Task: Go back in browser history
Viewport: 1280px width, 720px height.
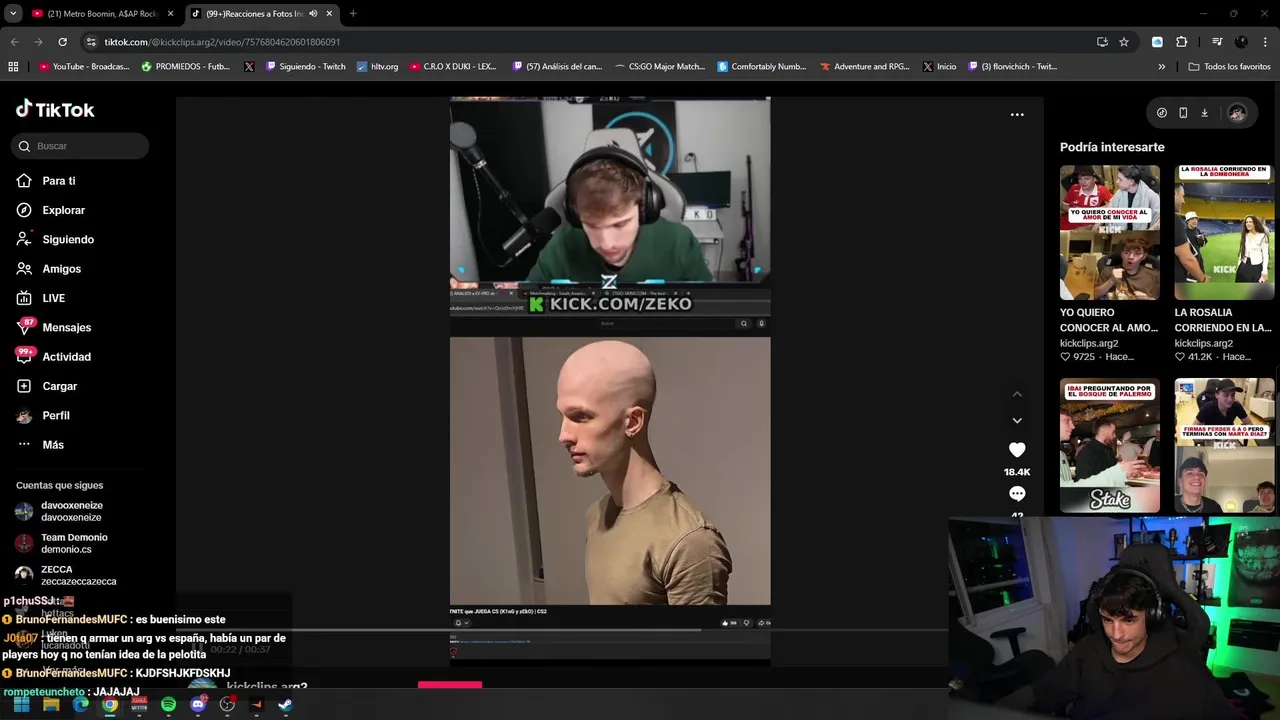Action: tap(14, 42)
